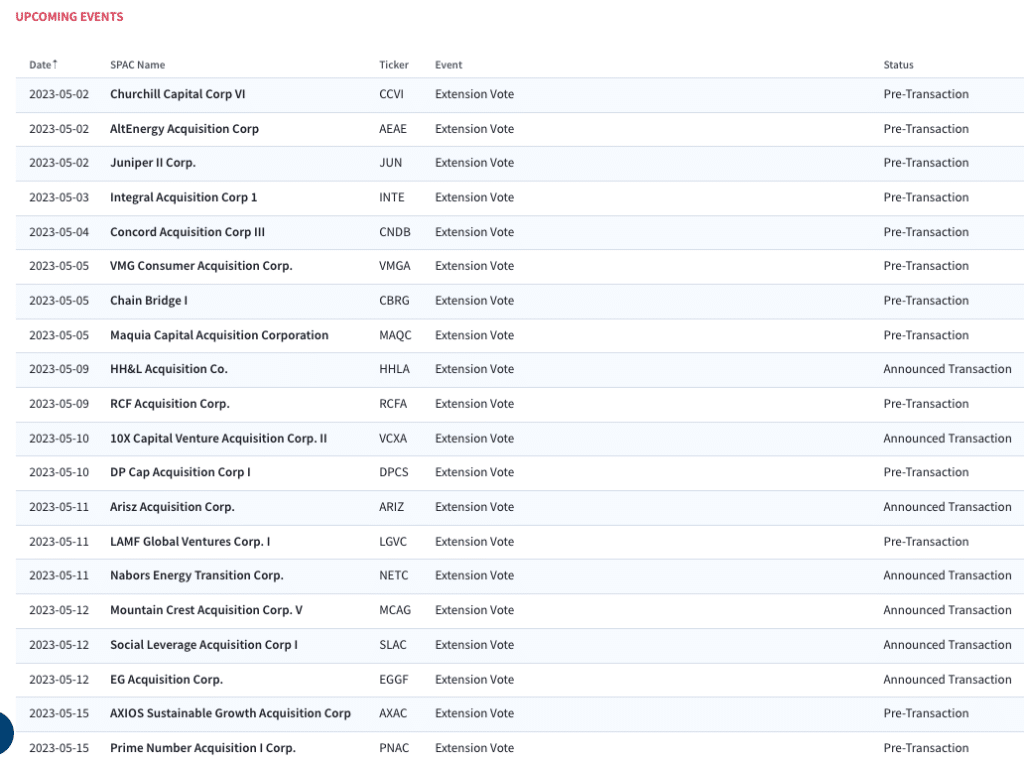Screen dimensions: 1024x762
Task: Click Extension Vote in the HHLA row
Action: coord(475,369)
